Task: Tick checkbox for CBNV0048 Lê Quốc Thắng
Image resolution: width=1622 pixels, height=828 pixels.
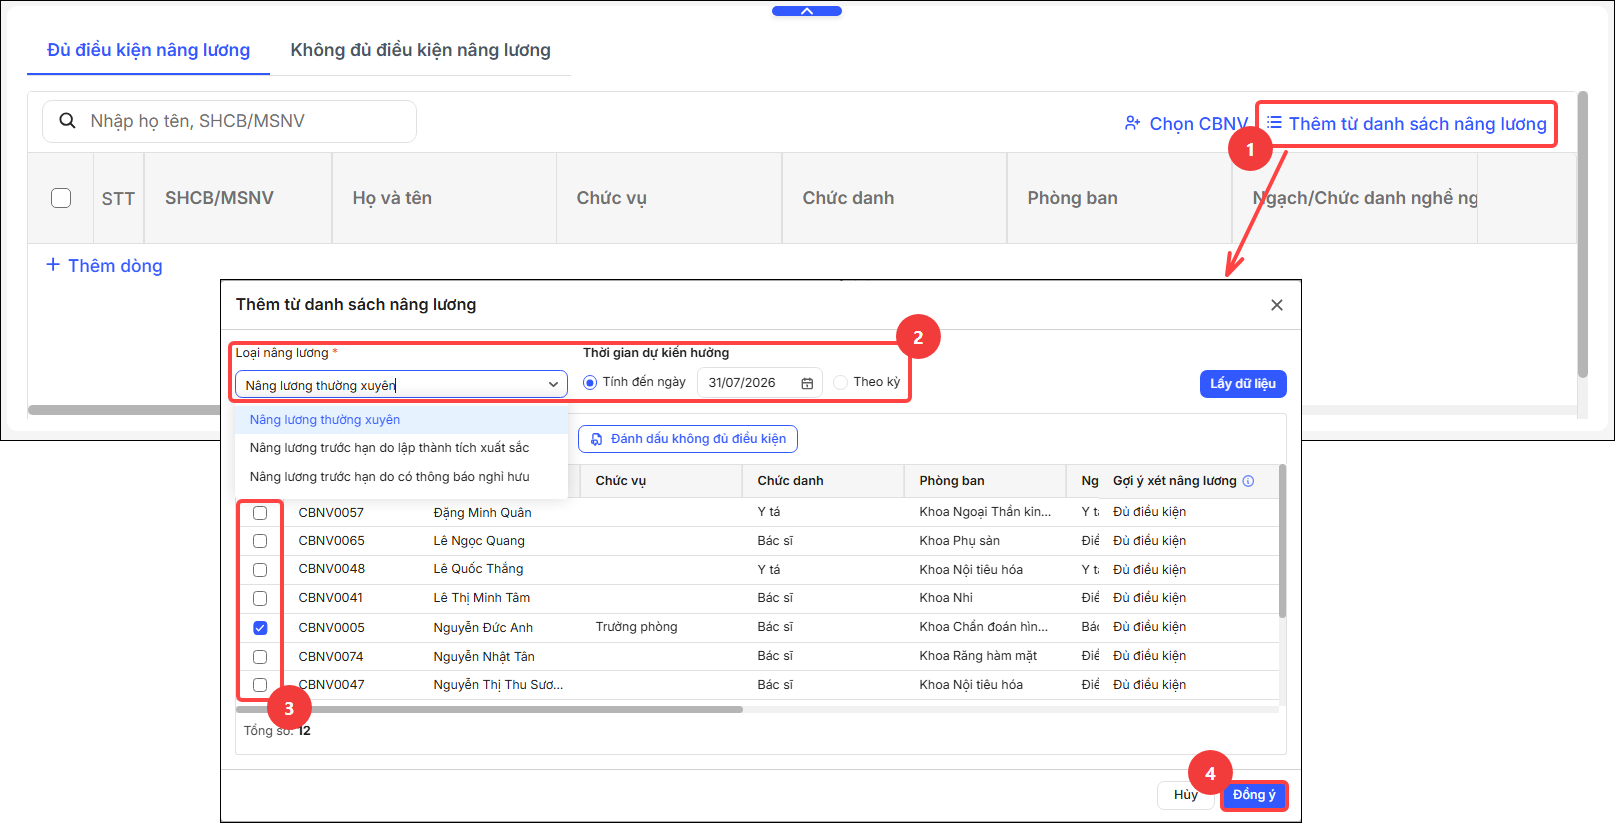Action: pos(260,570)
